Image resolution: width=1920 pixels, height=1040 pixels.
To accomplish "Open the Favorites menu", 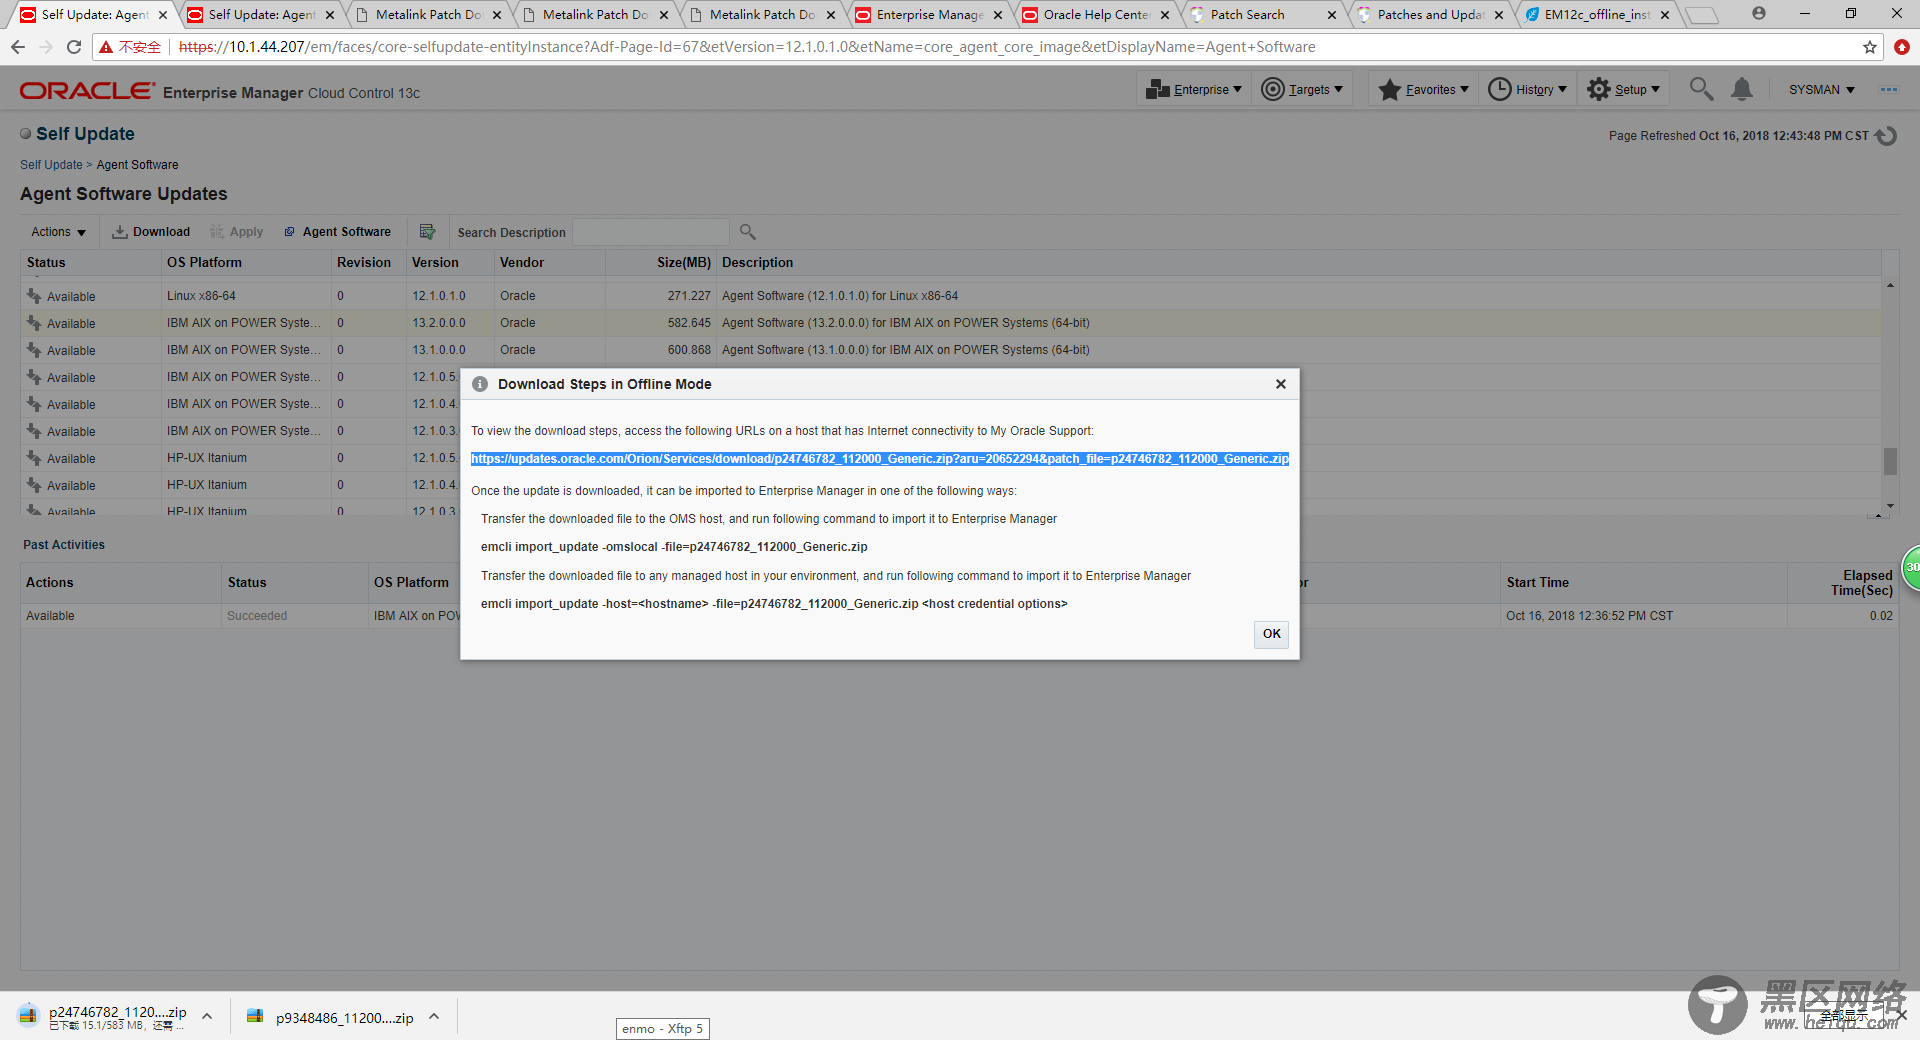I will pyautogui.click(x=1424, y=89).
